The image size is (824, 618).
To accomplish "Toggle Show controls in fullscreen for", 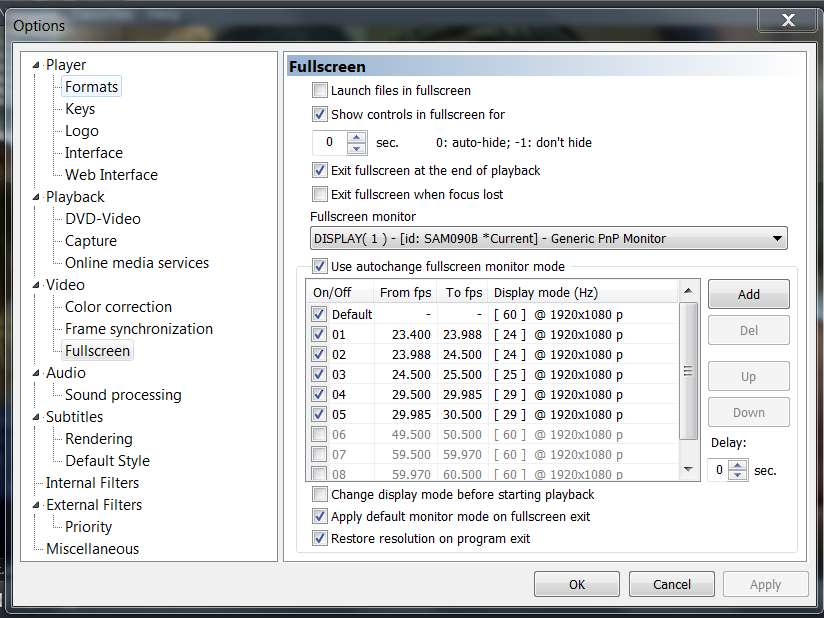I will [320, 114].
